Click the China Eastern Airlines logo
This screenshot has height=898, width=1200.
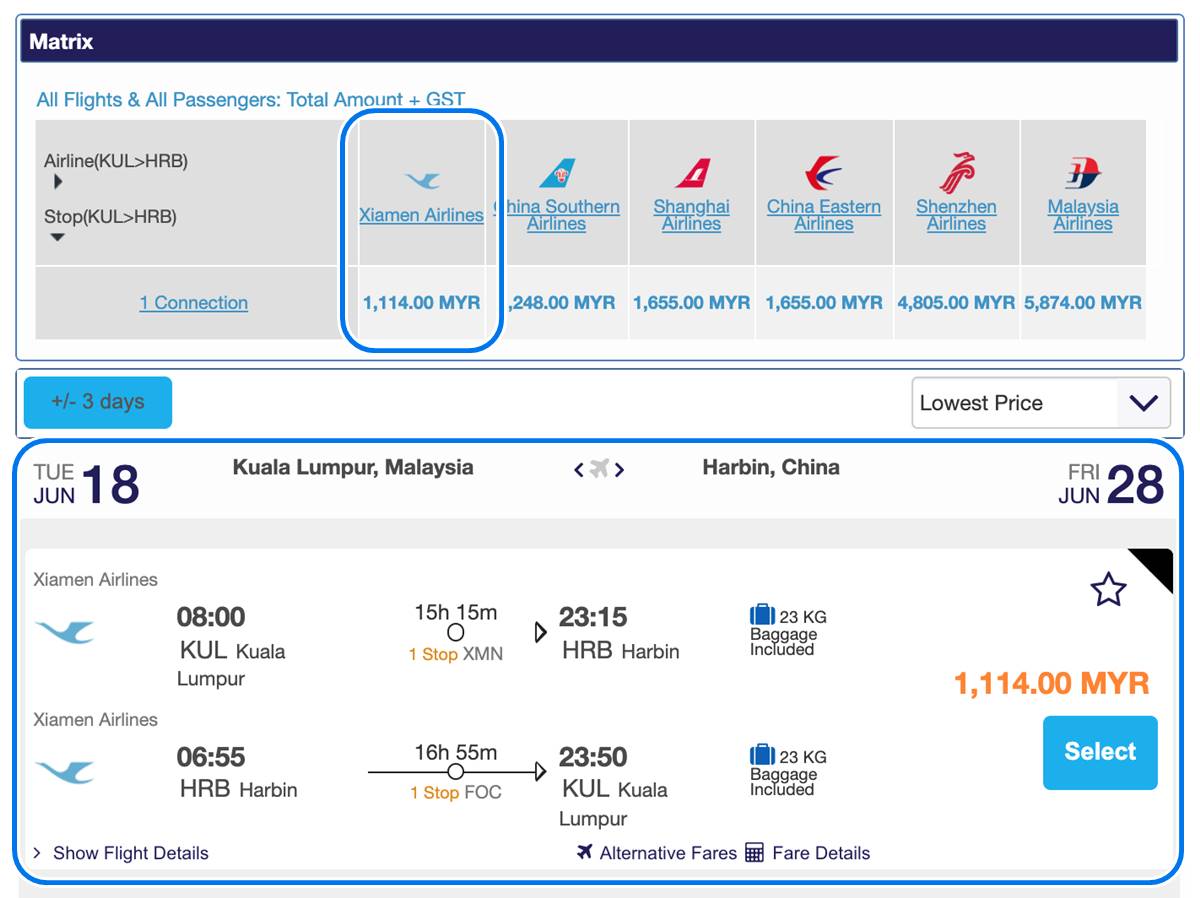823,173
